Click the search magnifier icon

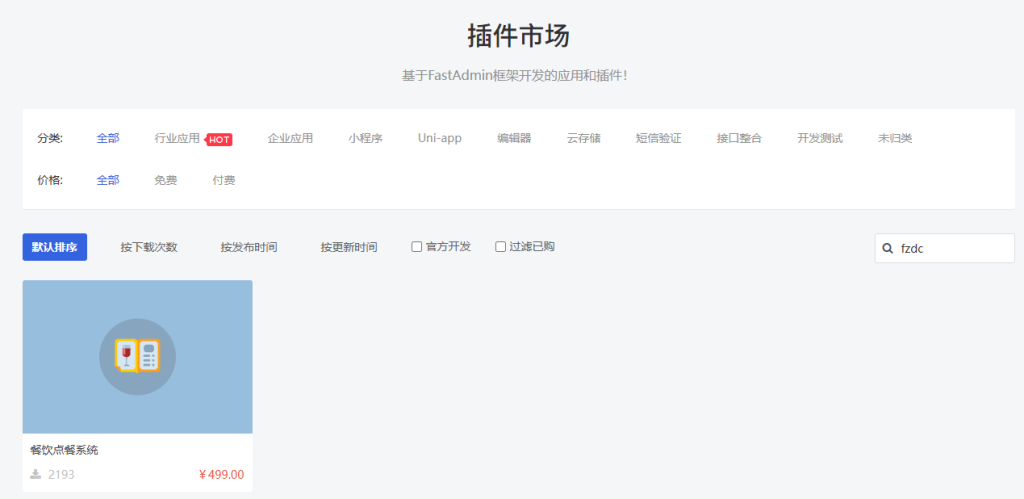[887, 249]
